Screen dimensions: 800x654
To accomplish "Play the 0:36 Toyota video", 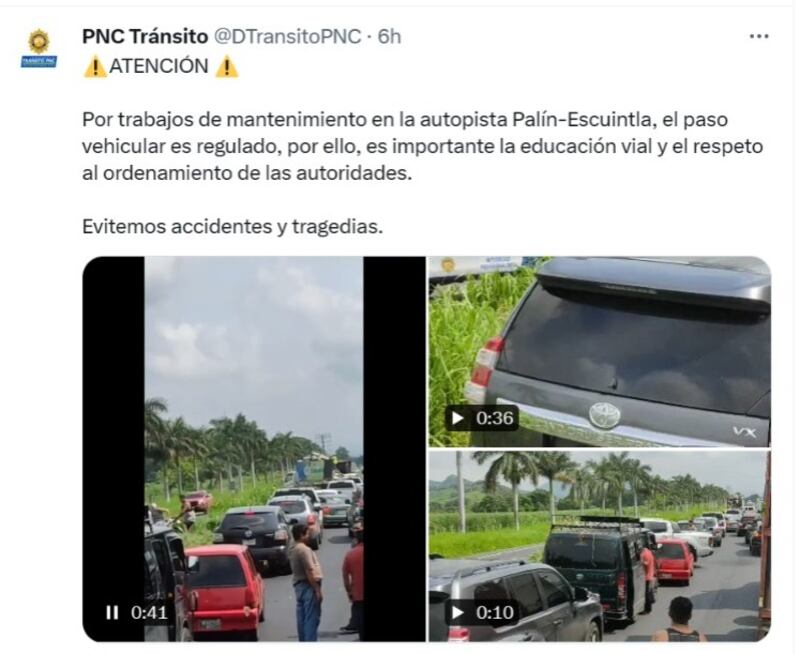I will (x=458, y=418).
